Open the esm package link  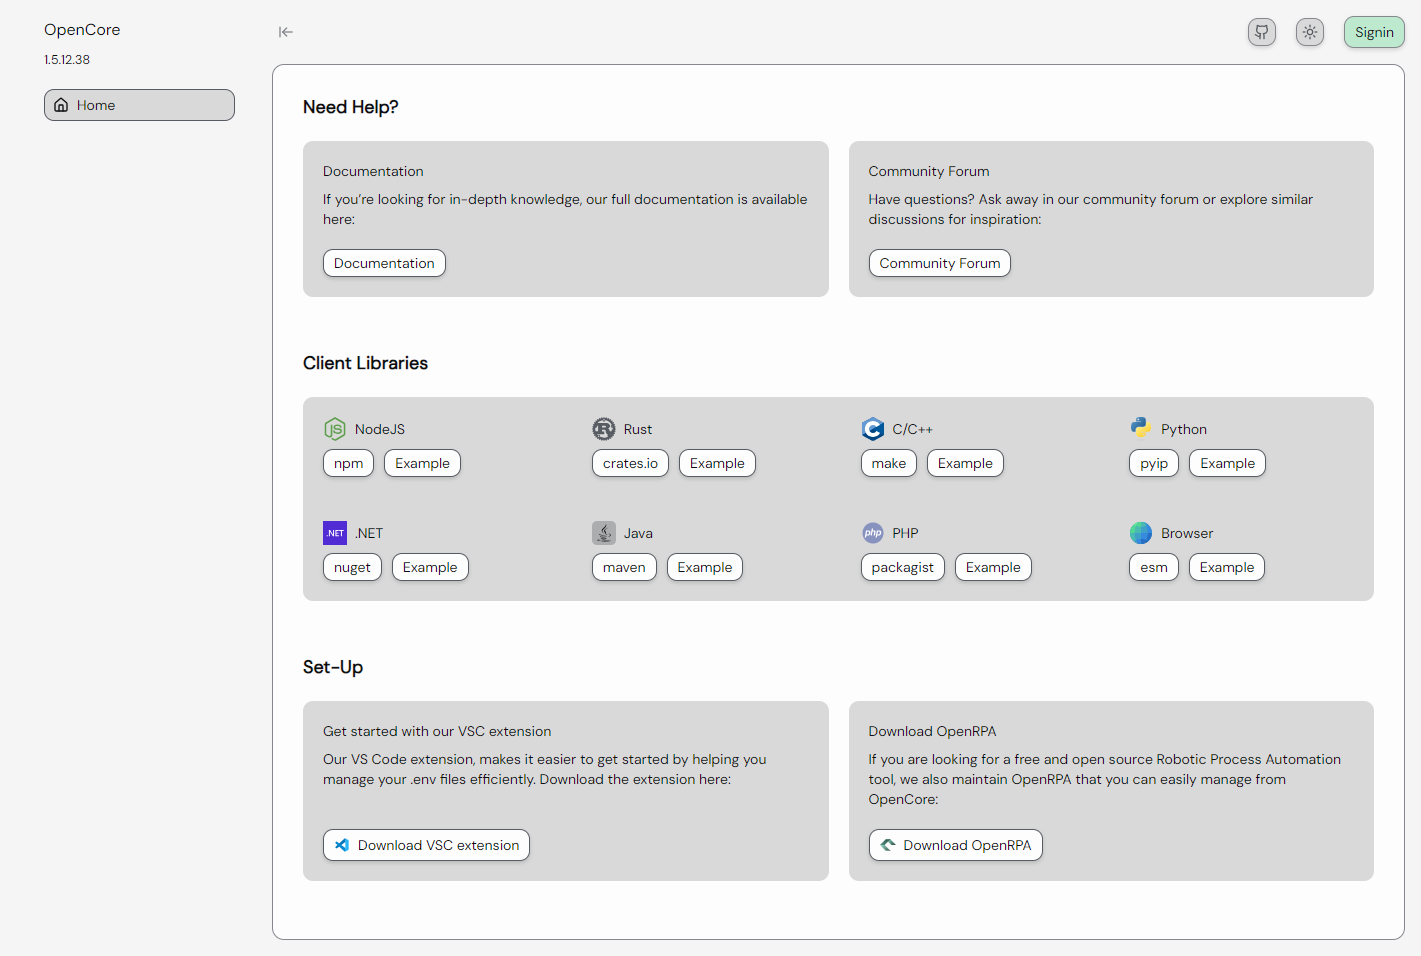click(x=1154, y=567)
